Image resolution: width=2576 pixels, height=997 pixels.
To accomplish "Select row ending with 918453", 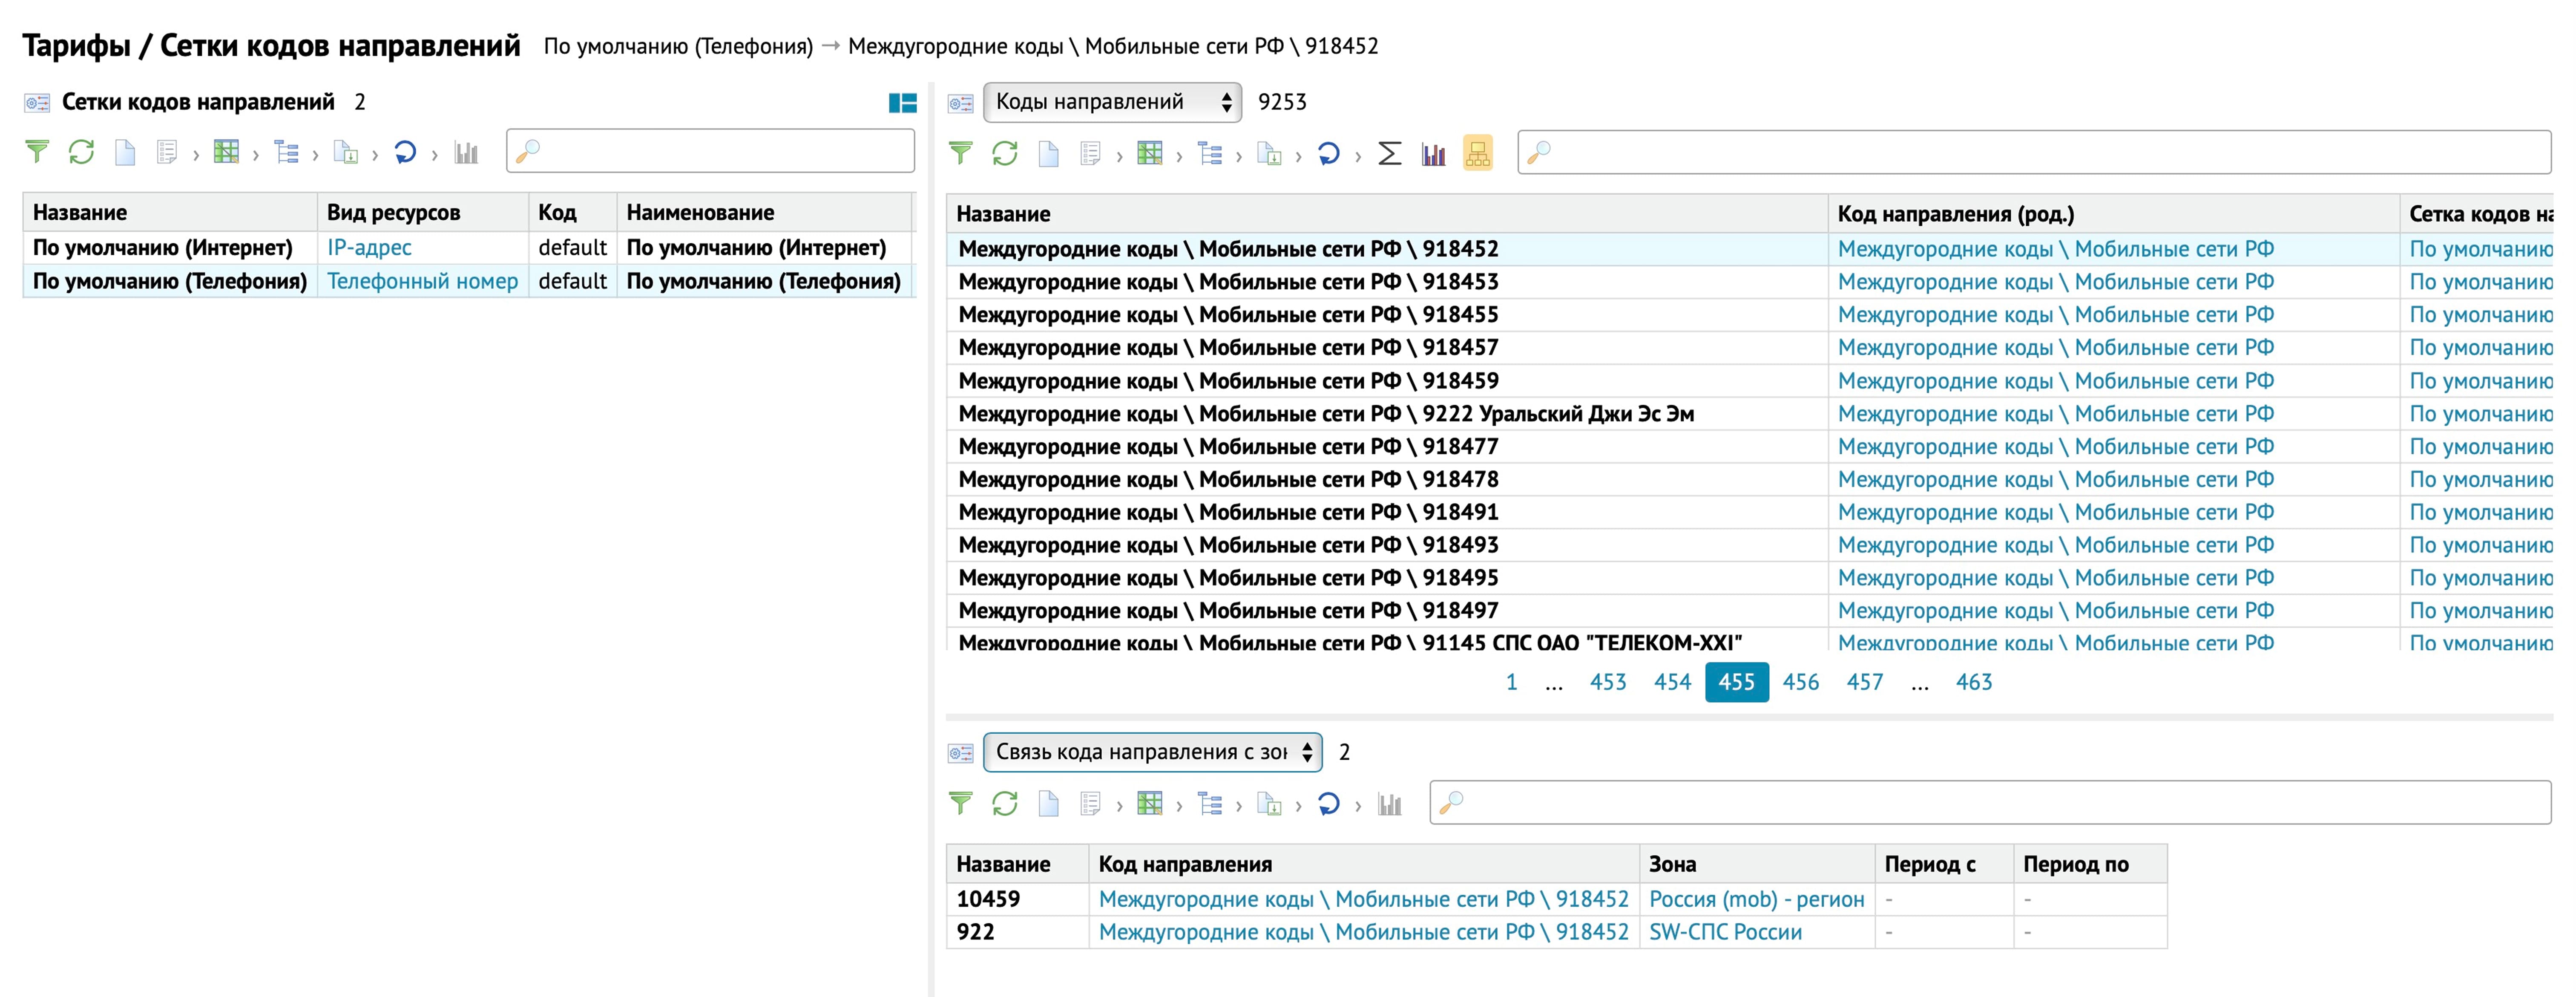I will [1750, 282].
